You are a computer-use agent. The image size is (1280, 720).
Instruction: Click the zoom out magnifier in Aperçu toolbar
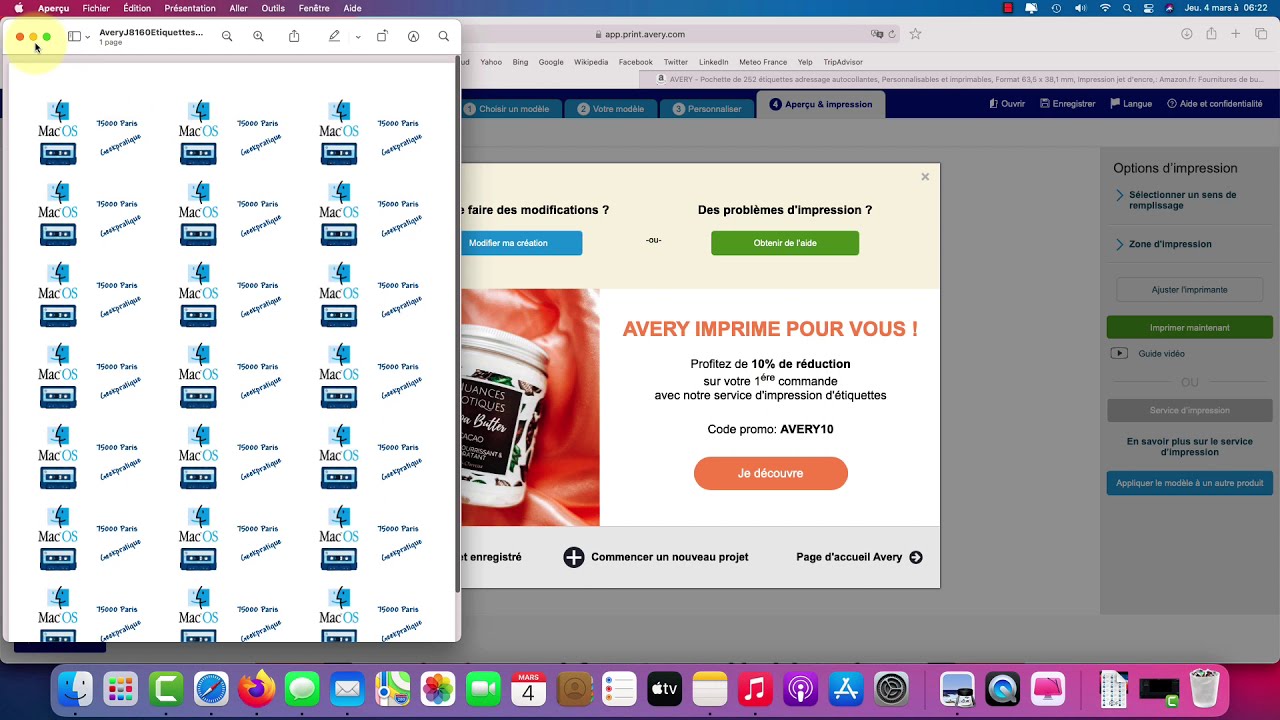pyautogui.click(x=227, y=36)
